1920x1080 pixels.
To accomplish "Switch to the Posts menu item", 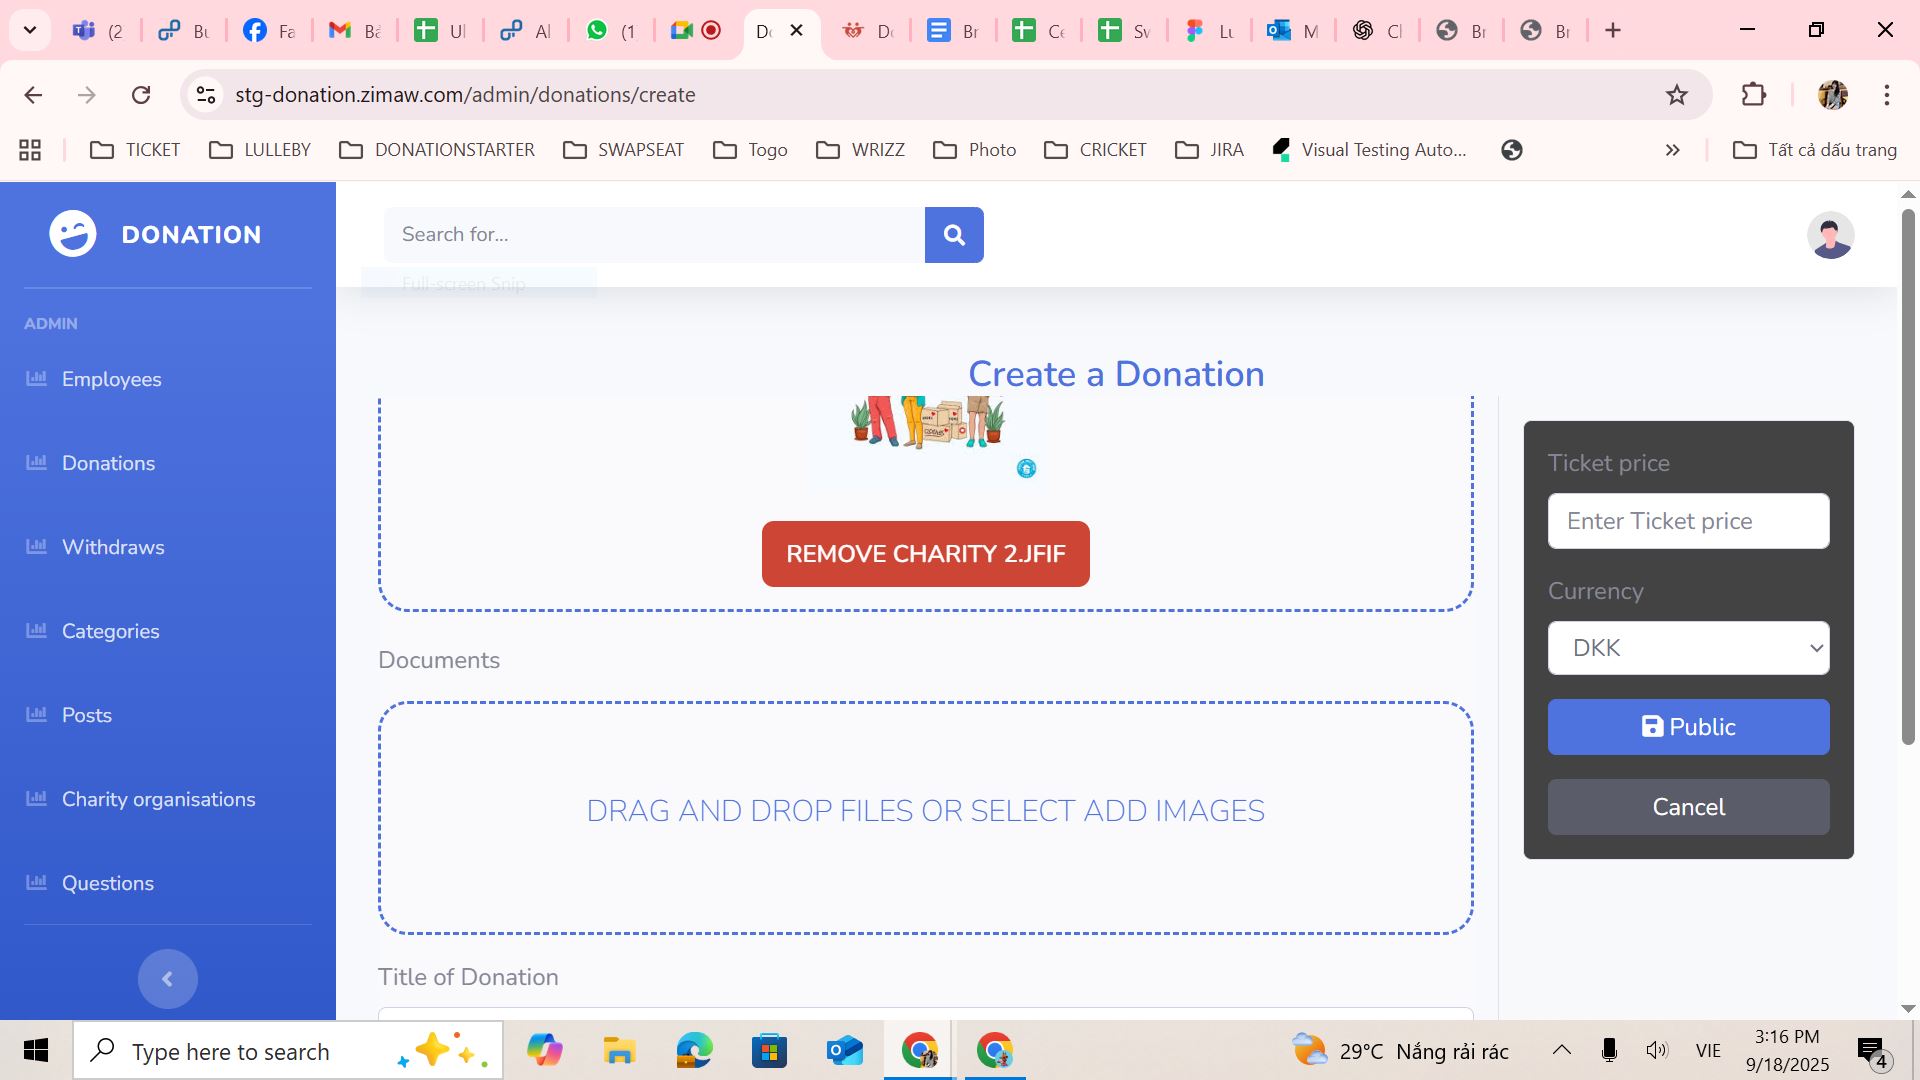I will [x=36, y=715].
